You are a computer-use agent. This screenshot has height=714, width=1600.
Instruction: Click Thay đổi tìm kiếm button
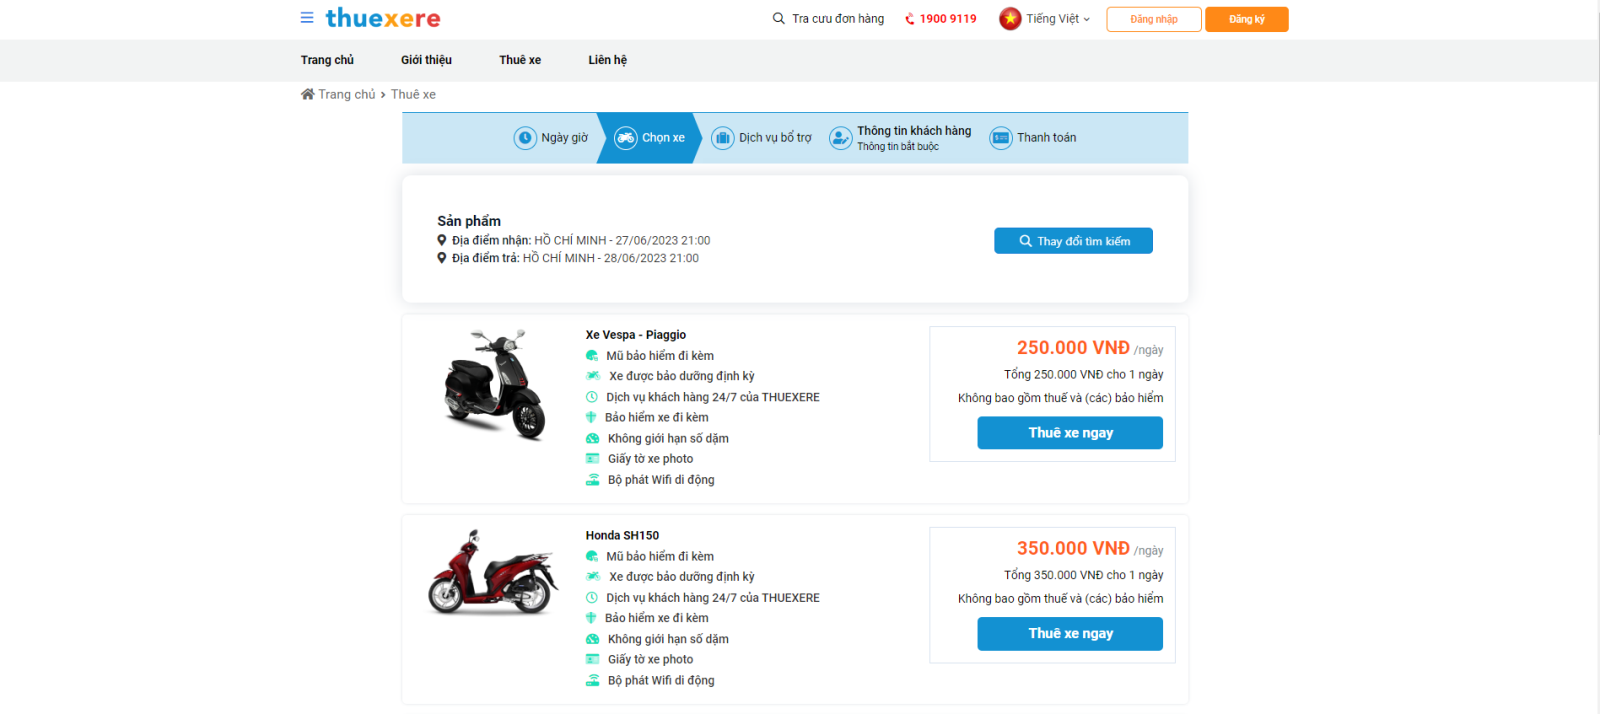(1073, 241)
